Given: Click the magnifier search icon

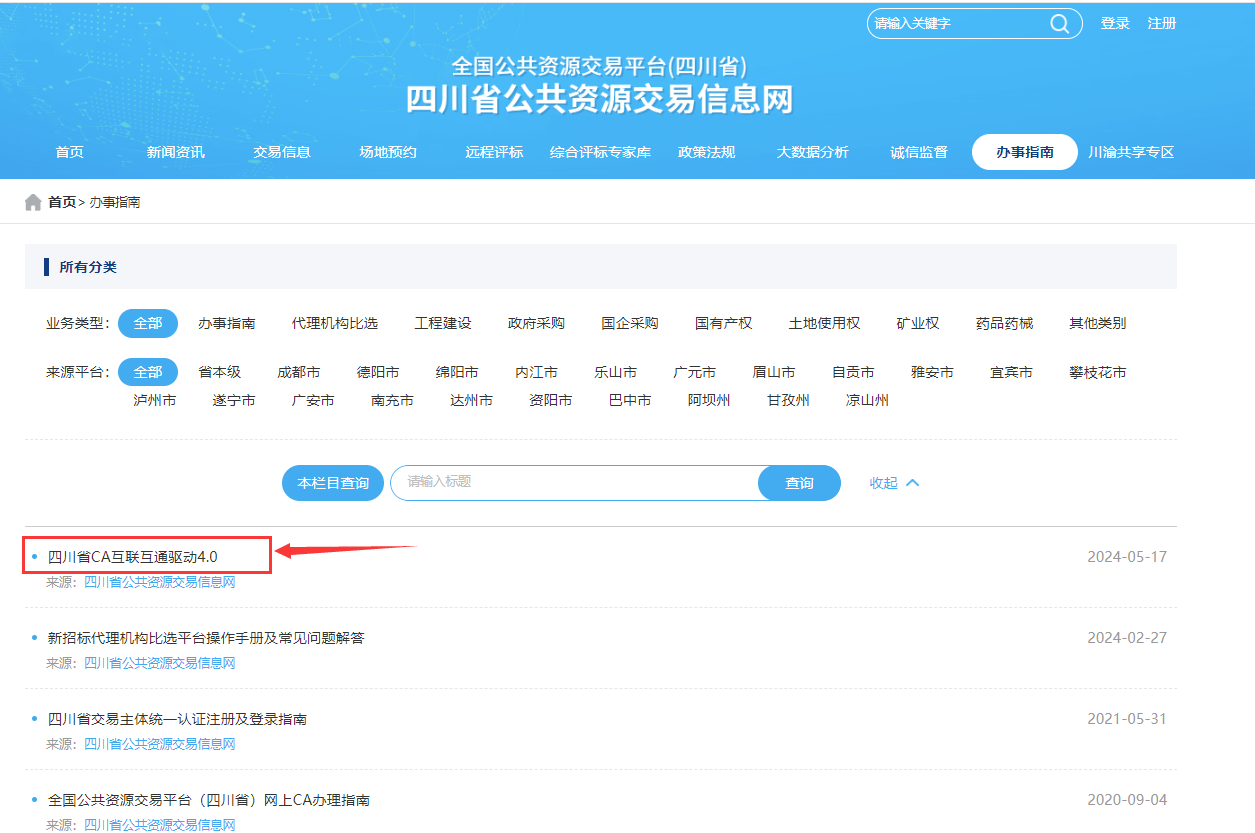Looking at the screenshot, I should [1059, 24].
